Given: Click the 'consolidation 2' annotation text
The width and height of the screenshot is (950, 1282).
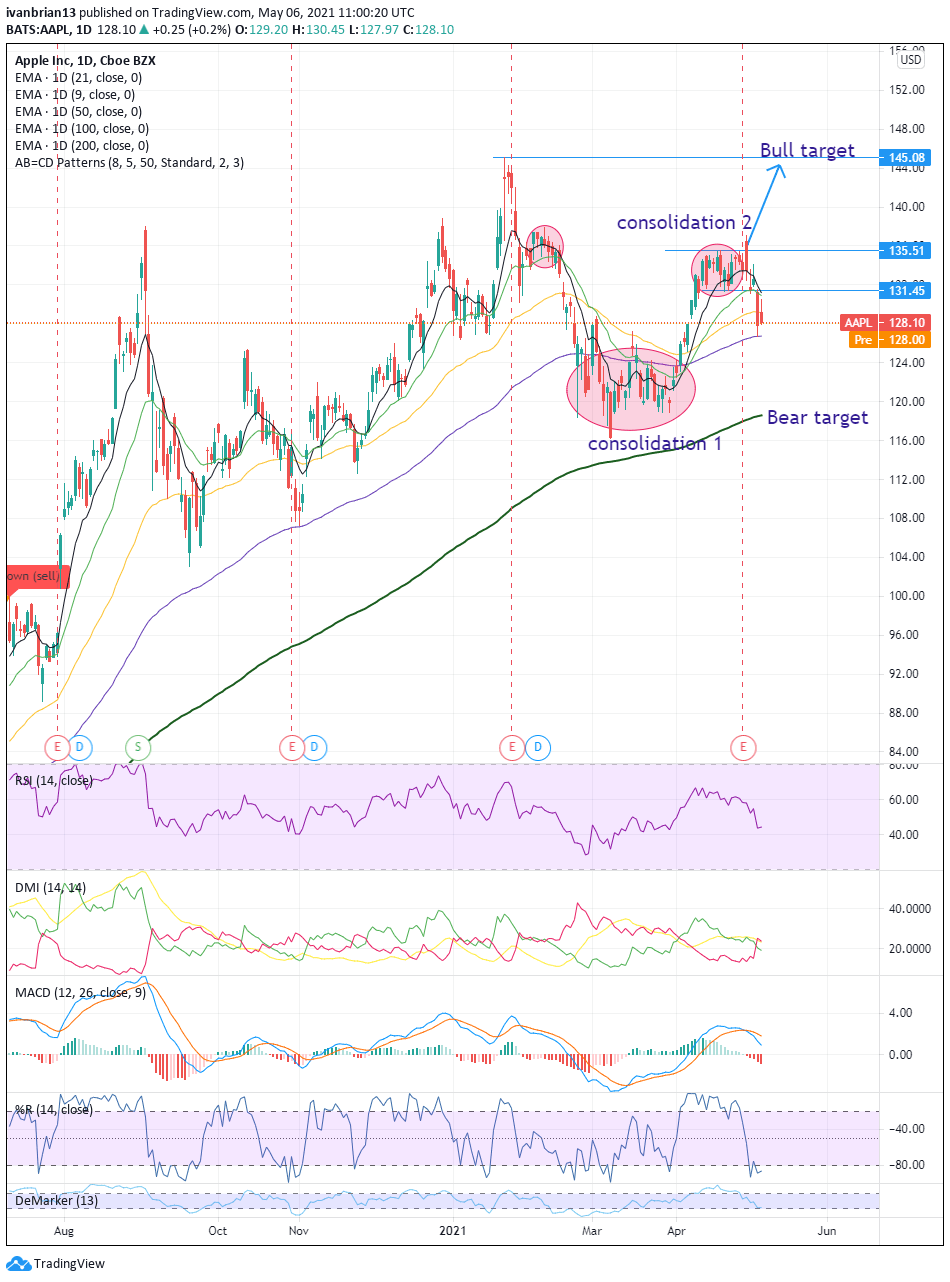Looking at the screenshot, I should coord(684,222).
